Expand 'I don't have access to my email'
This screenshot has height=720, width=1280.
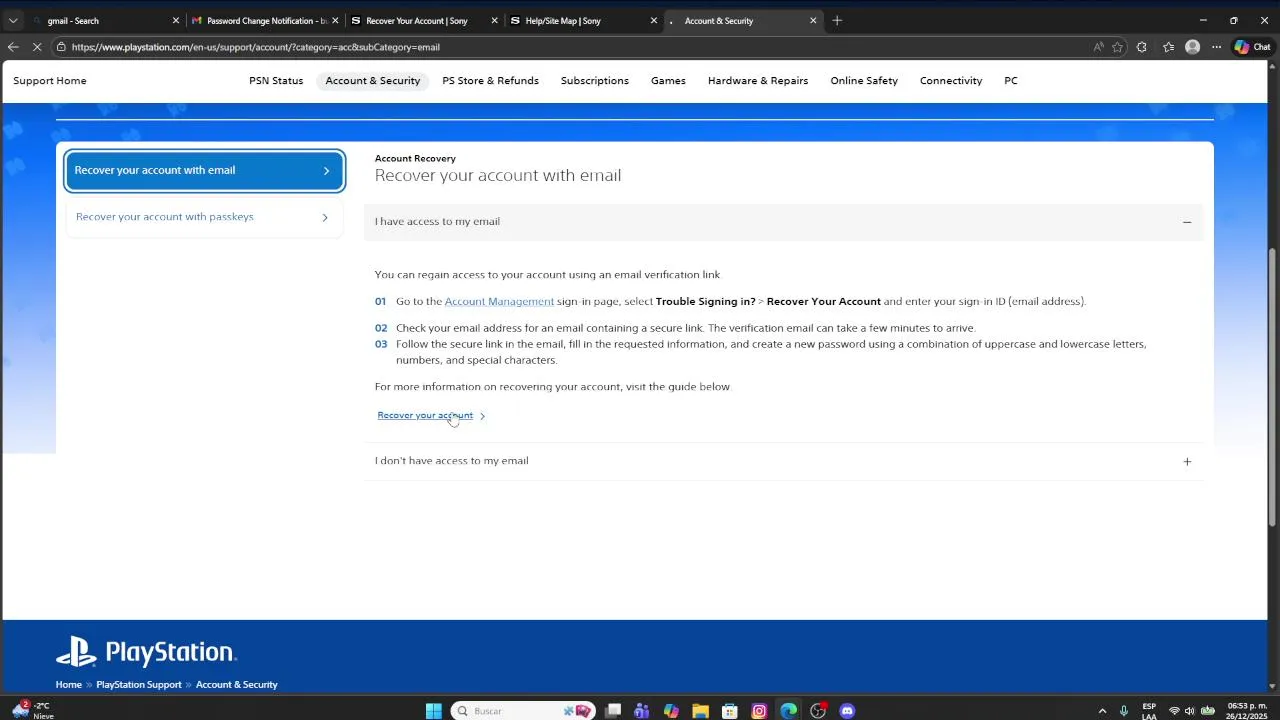click(x=783, y=461)
